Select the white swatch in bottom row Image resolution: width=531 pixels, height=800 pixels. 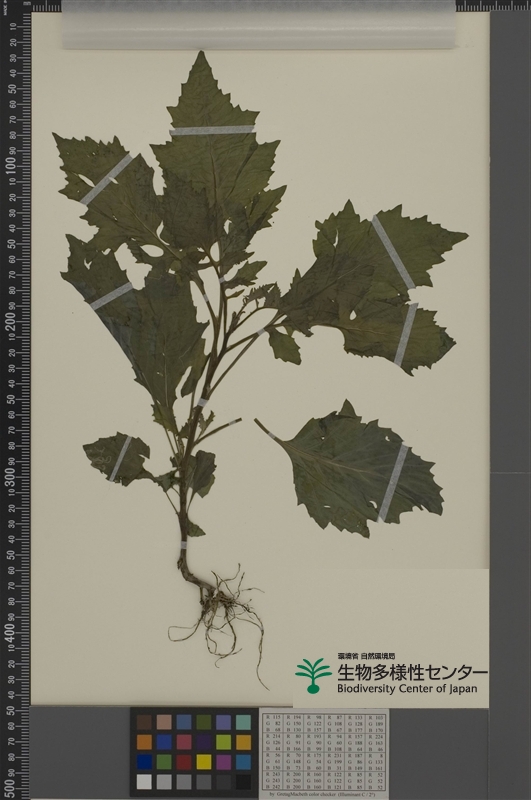pos(144,781)
